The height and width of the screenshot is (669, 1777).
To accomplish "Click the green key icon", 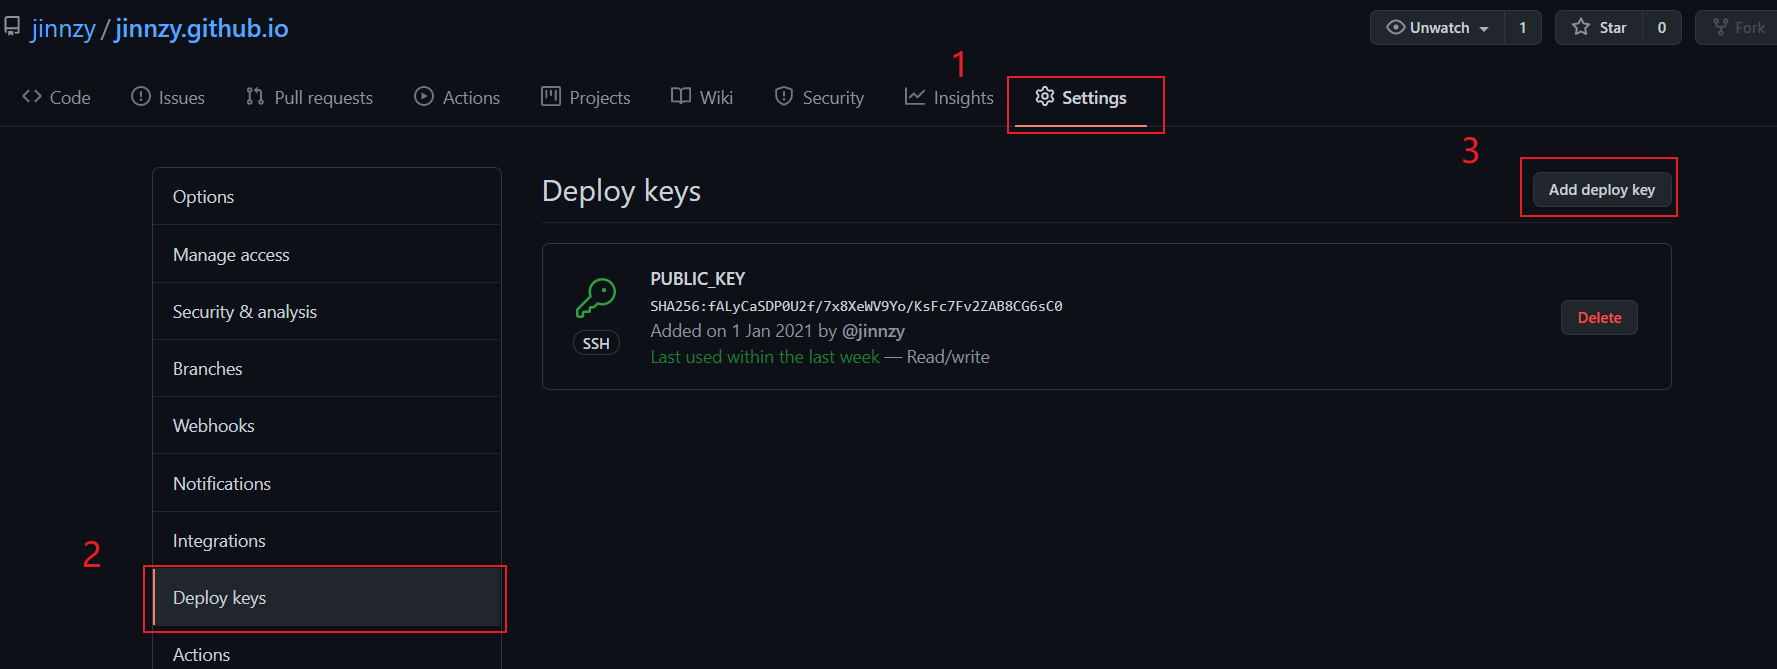I will pyautogui.click(x=596, y=298).
